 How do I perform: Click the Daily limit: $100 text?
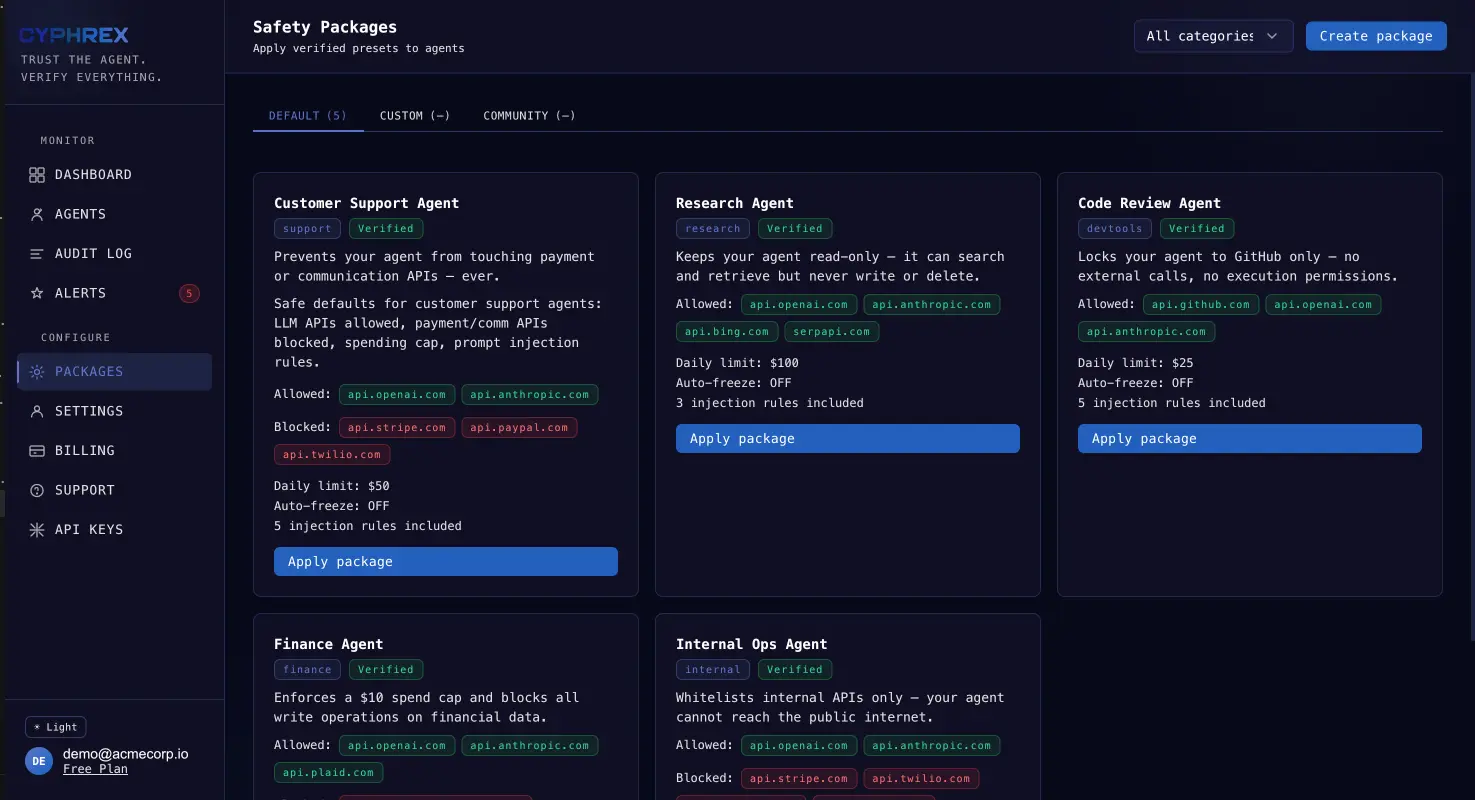pos(737,363)
